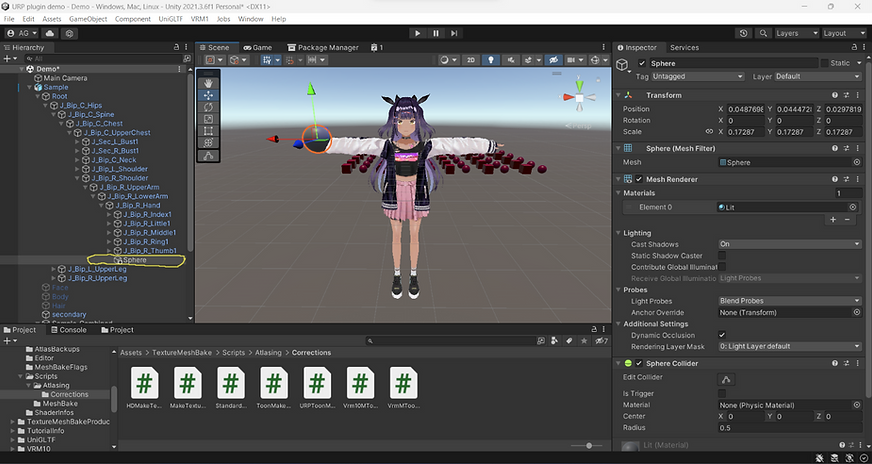Open Unity Version Control icon beside cloud

tap(70, 33)
